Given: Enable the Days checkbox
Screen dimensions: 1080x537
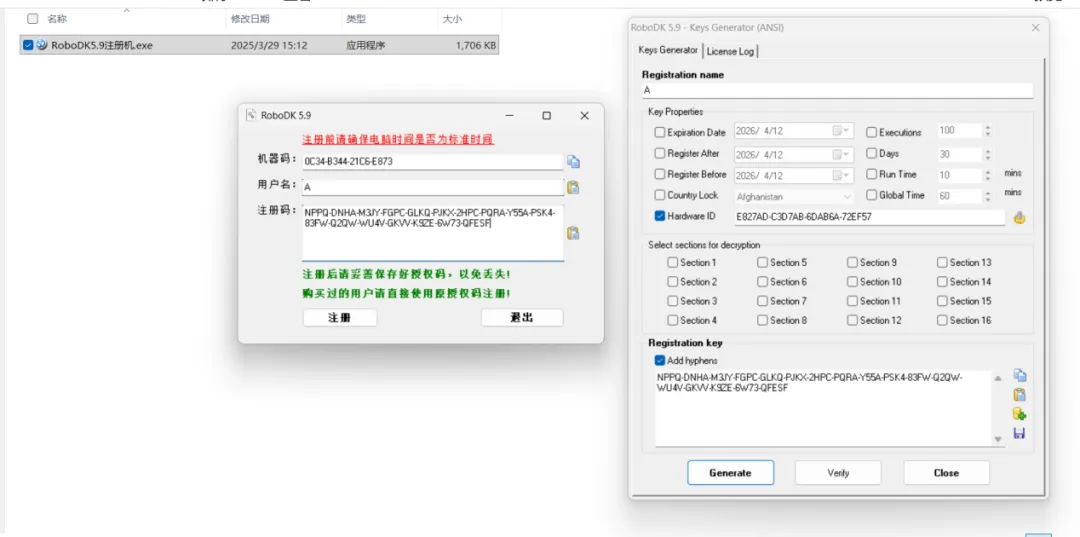Looking at the screenshot, I should 871,154.
